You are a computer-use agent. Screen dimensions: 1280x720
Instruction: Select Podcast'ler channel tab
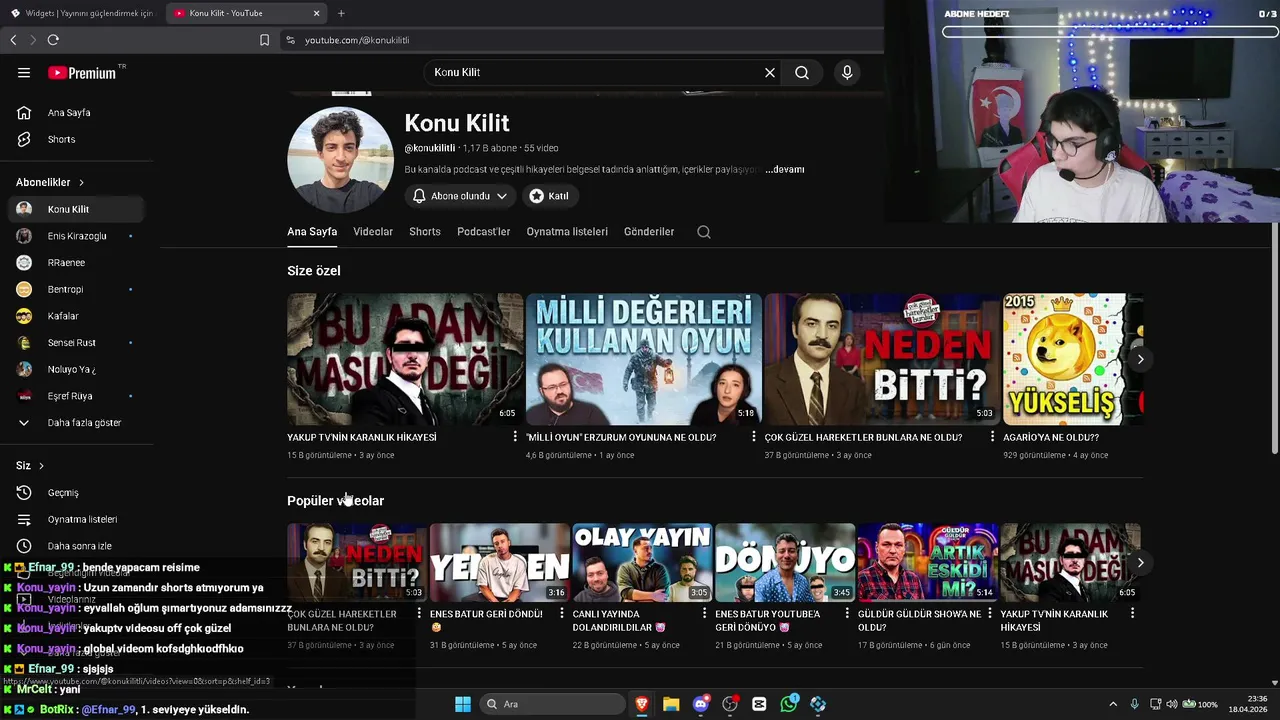(x=484, y=231)
